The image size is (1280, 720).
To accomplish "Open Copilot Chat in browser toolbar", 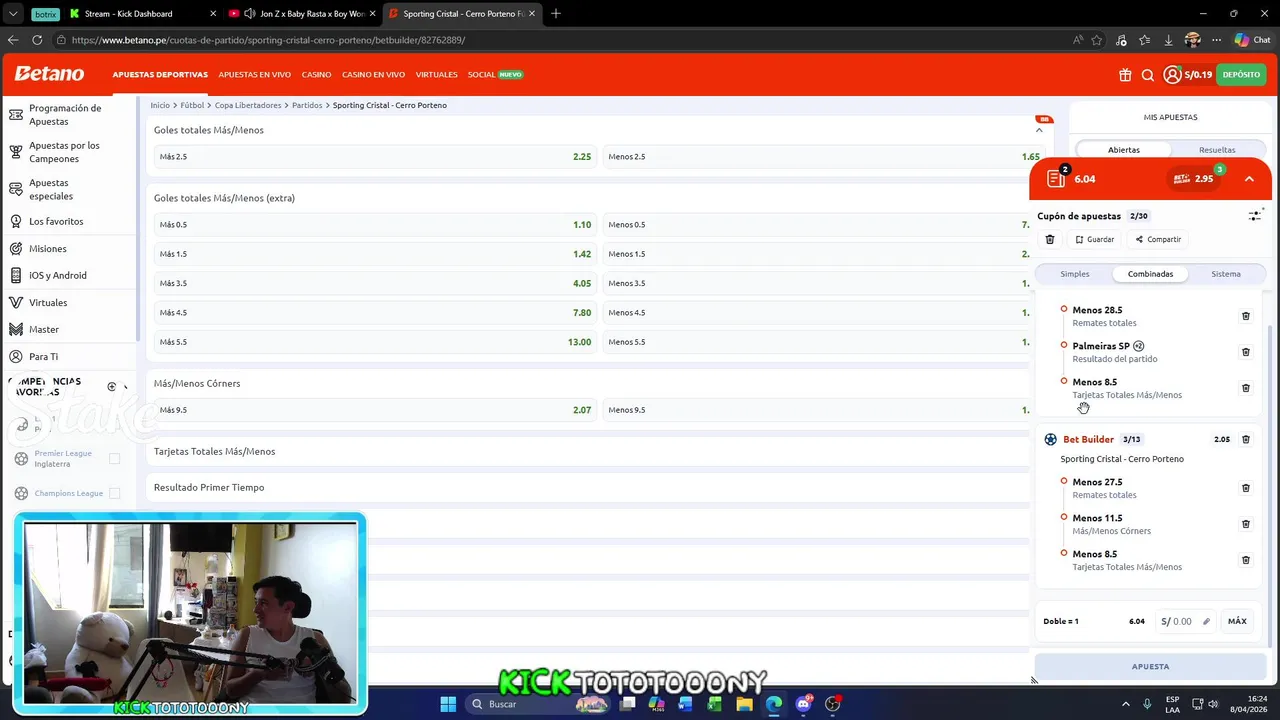I will 1252,40.
